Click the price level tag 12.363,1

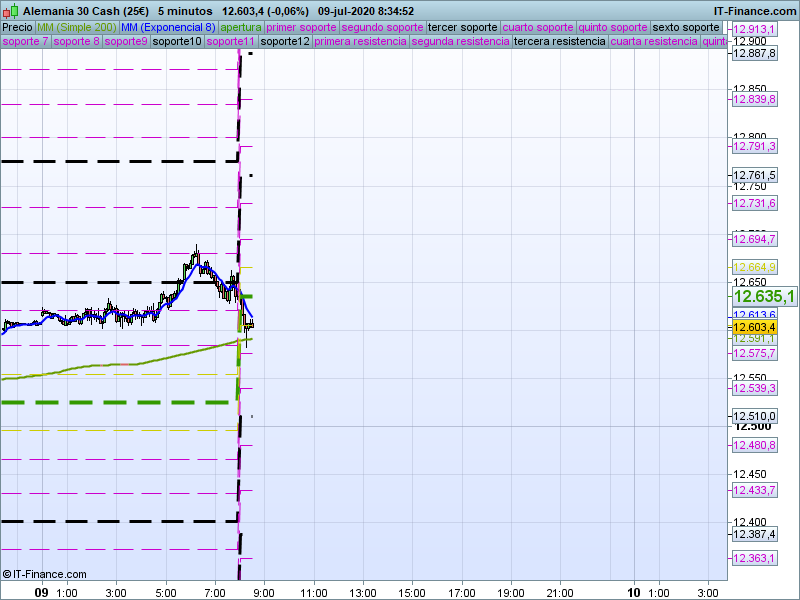755,558
